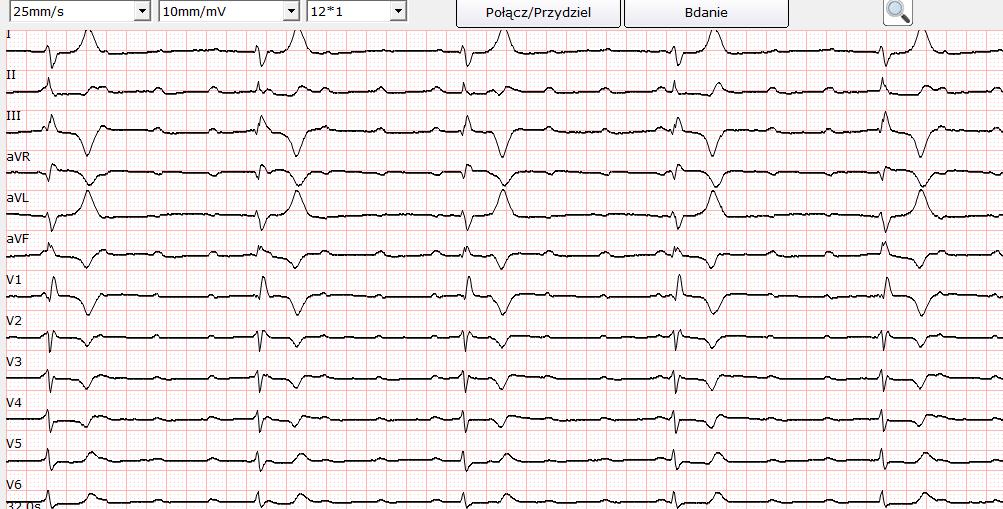Click the lead III label
The height and width of the screenshot is (509, 1003).
coord(13,116)
